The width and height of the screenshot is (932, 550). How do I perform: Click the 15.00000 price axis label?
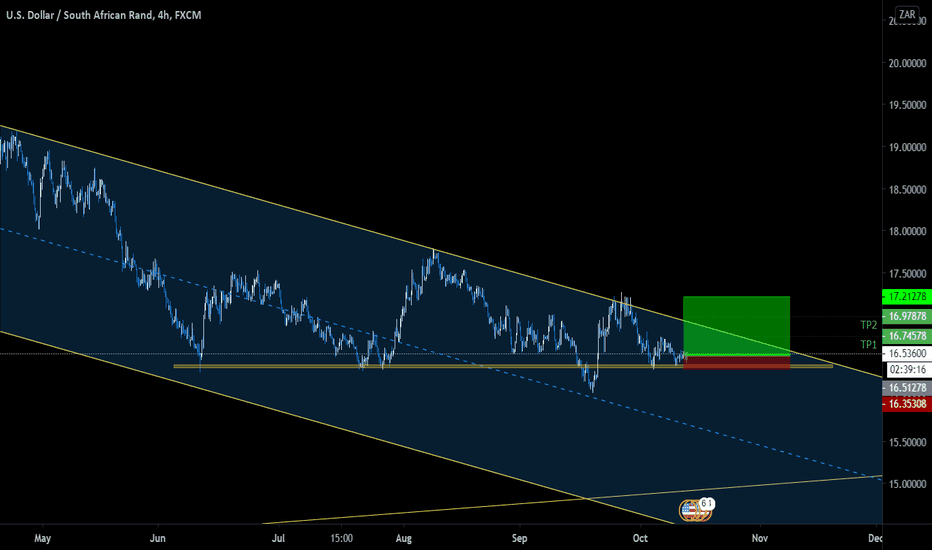click(907, 484)
